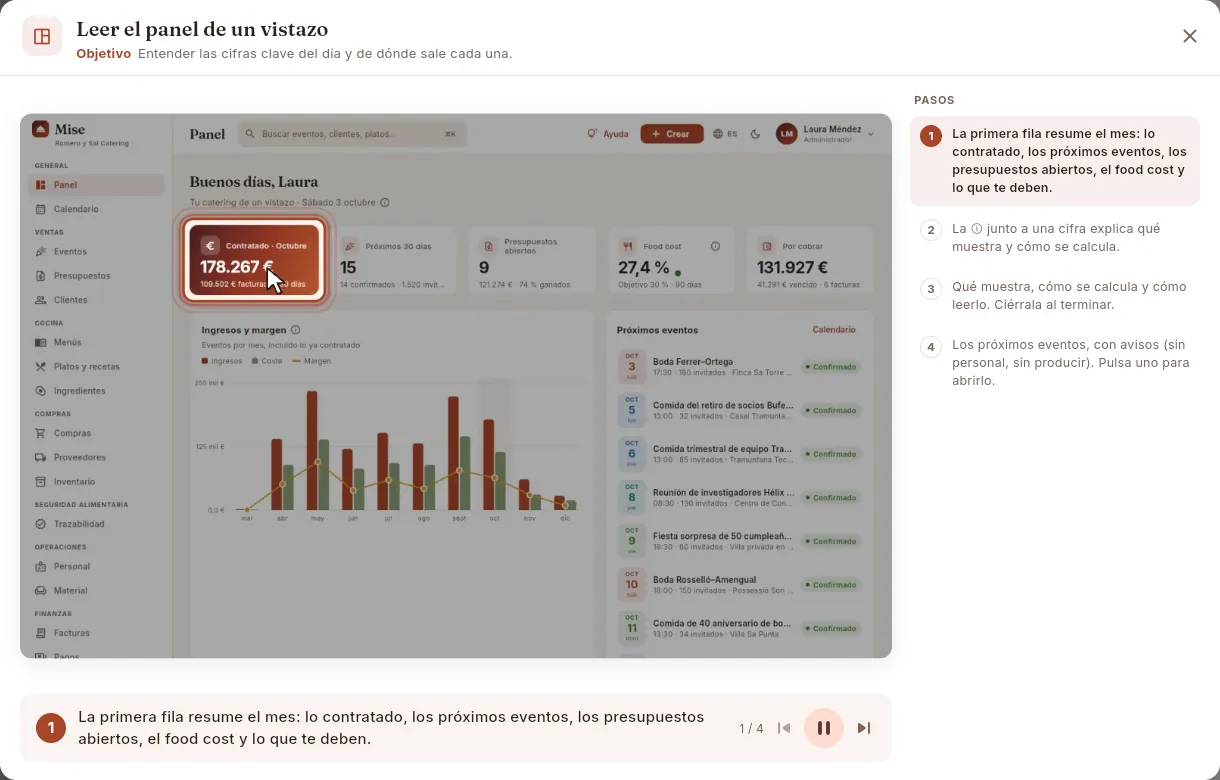Click the panel layout icon beside the title
1220x780 pixels.
click(x=42, y=37)
